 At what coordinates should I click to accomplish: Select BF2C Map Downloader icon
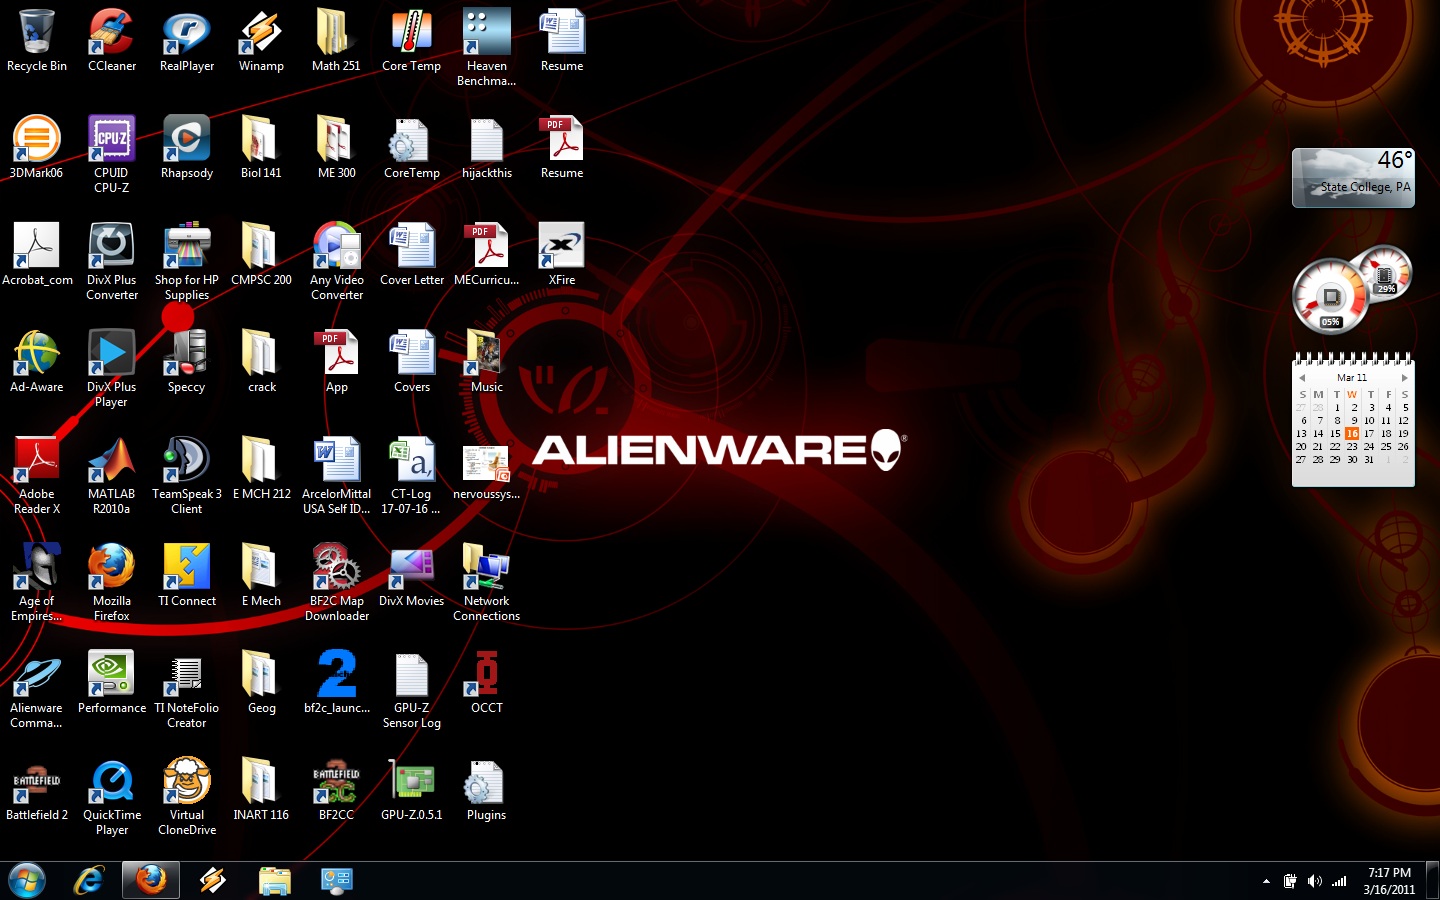point(337,582)
